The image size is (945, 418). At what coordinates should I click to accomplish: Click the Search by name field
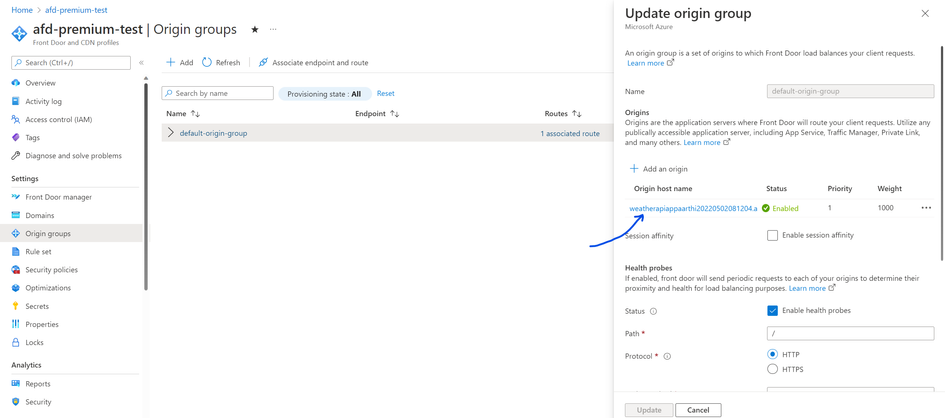[218, 93]
